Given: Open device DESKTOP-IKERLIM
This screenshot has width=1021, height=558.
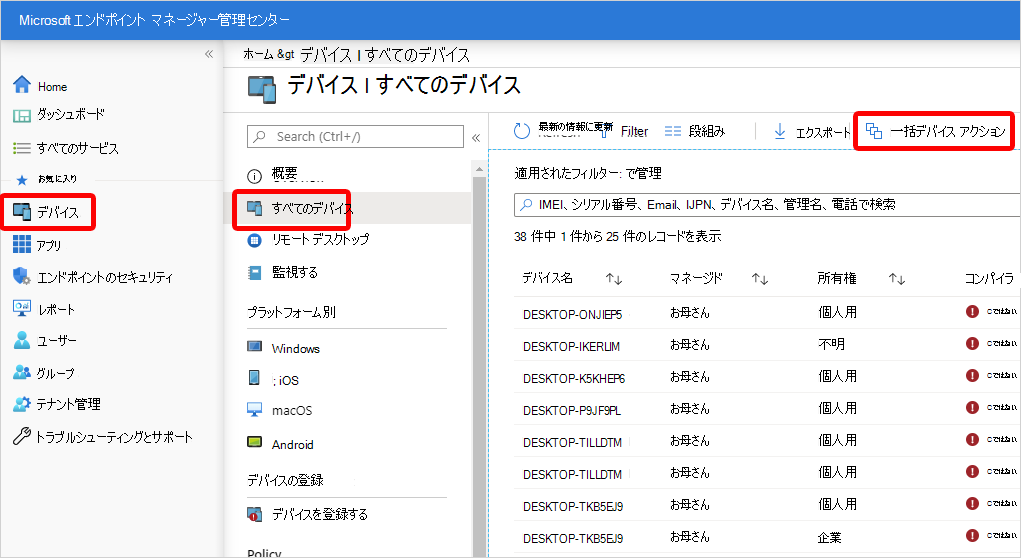Looking at the screenshot, I should [x=571, y=346].
